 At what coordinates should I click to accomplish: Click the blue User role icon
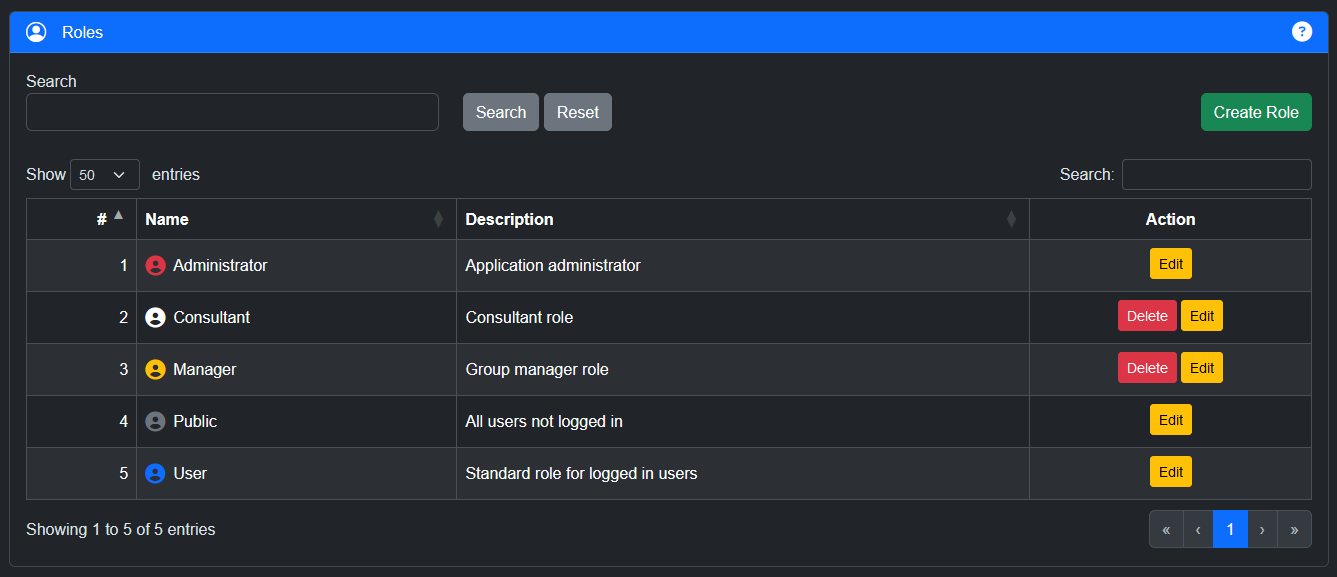155,474
